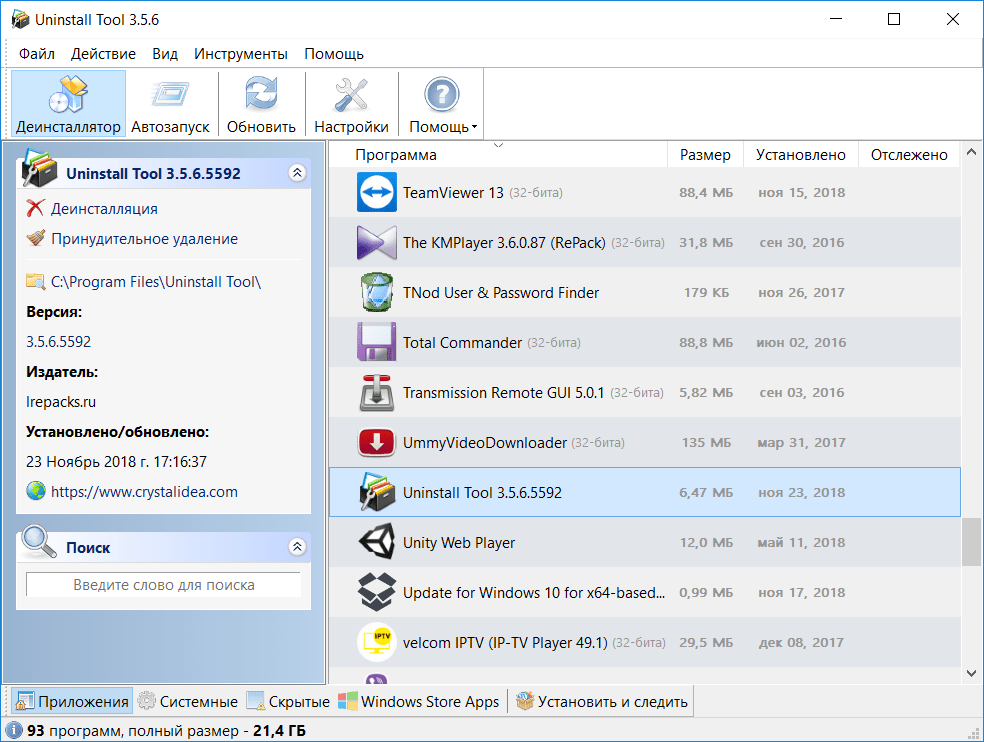984x742 pixels.
Task: Click the Total Commander floppy icon
Action: 377,342
